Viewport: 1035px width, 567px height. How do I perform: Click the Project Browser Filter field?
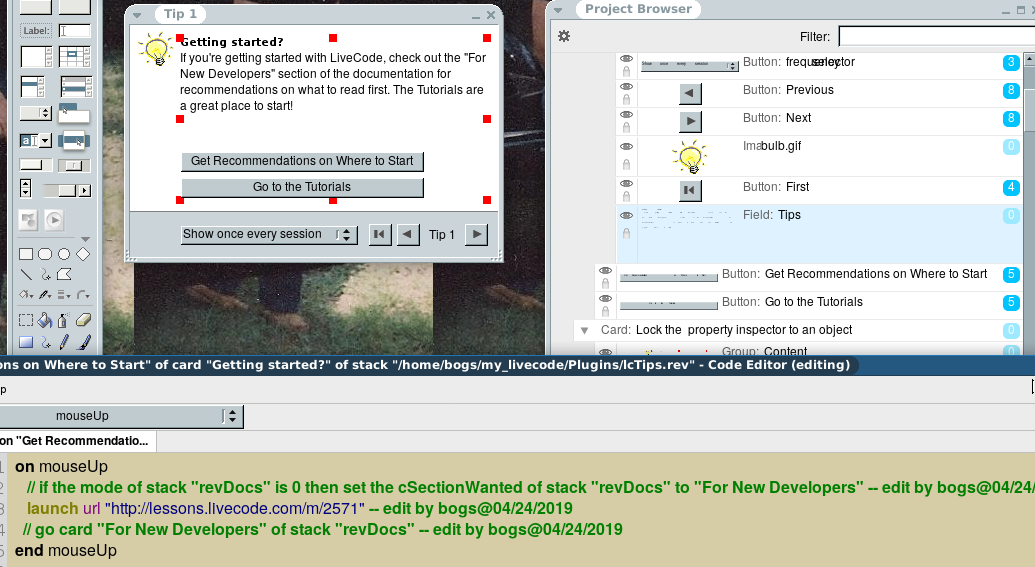[937, 36]
